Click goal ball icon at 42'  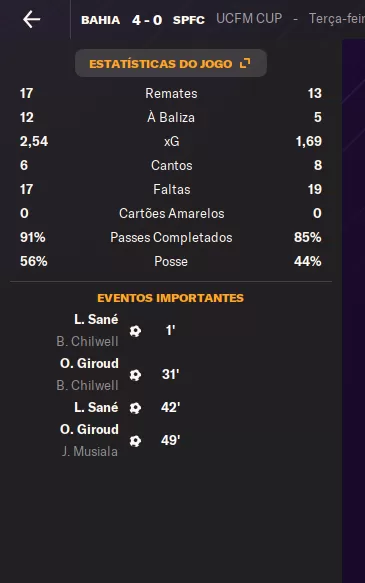tap(135, 408)
